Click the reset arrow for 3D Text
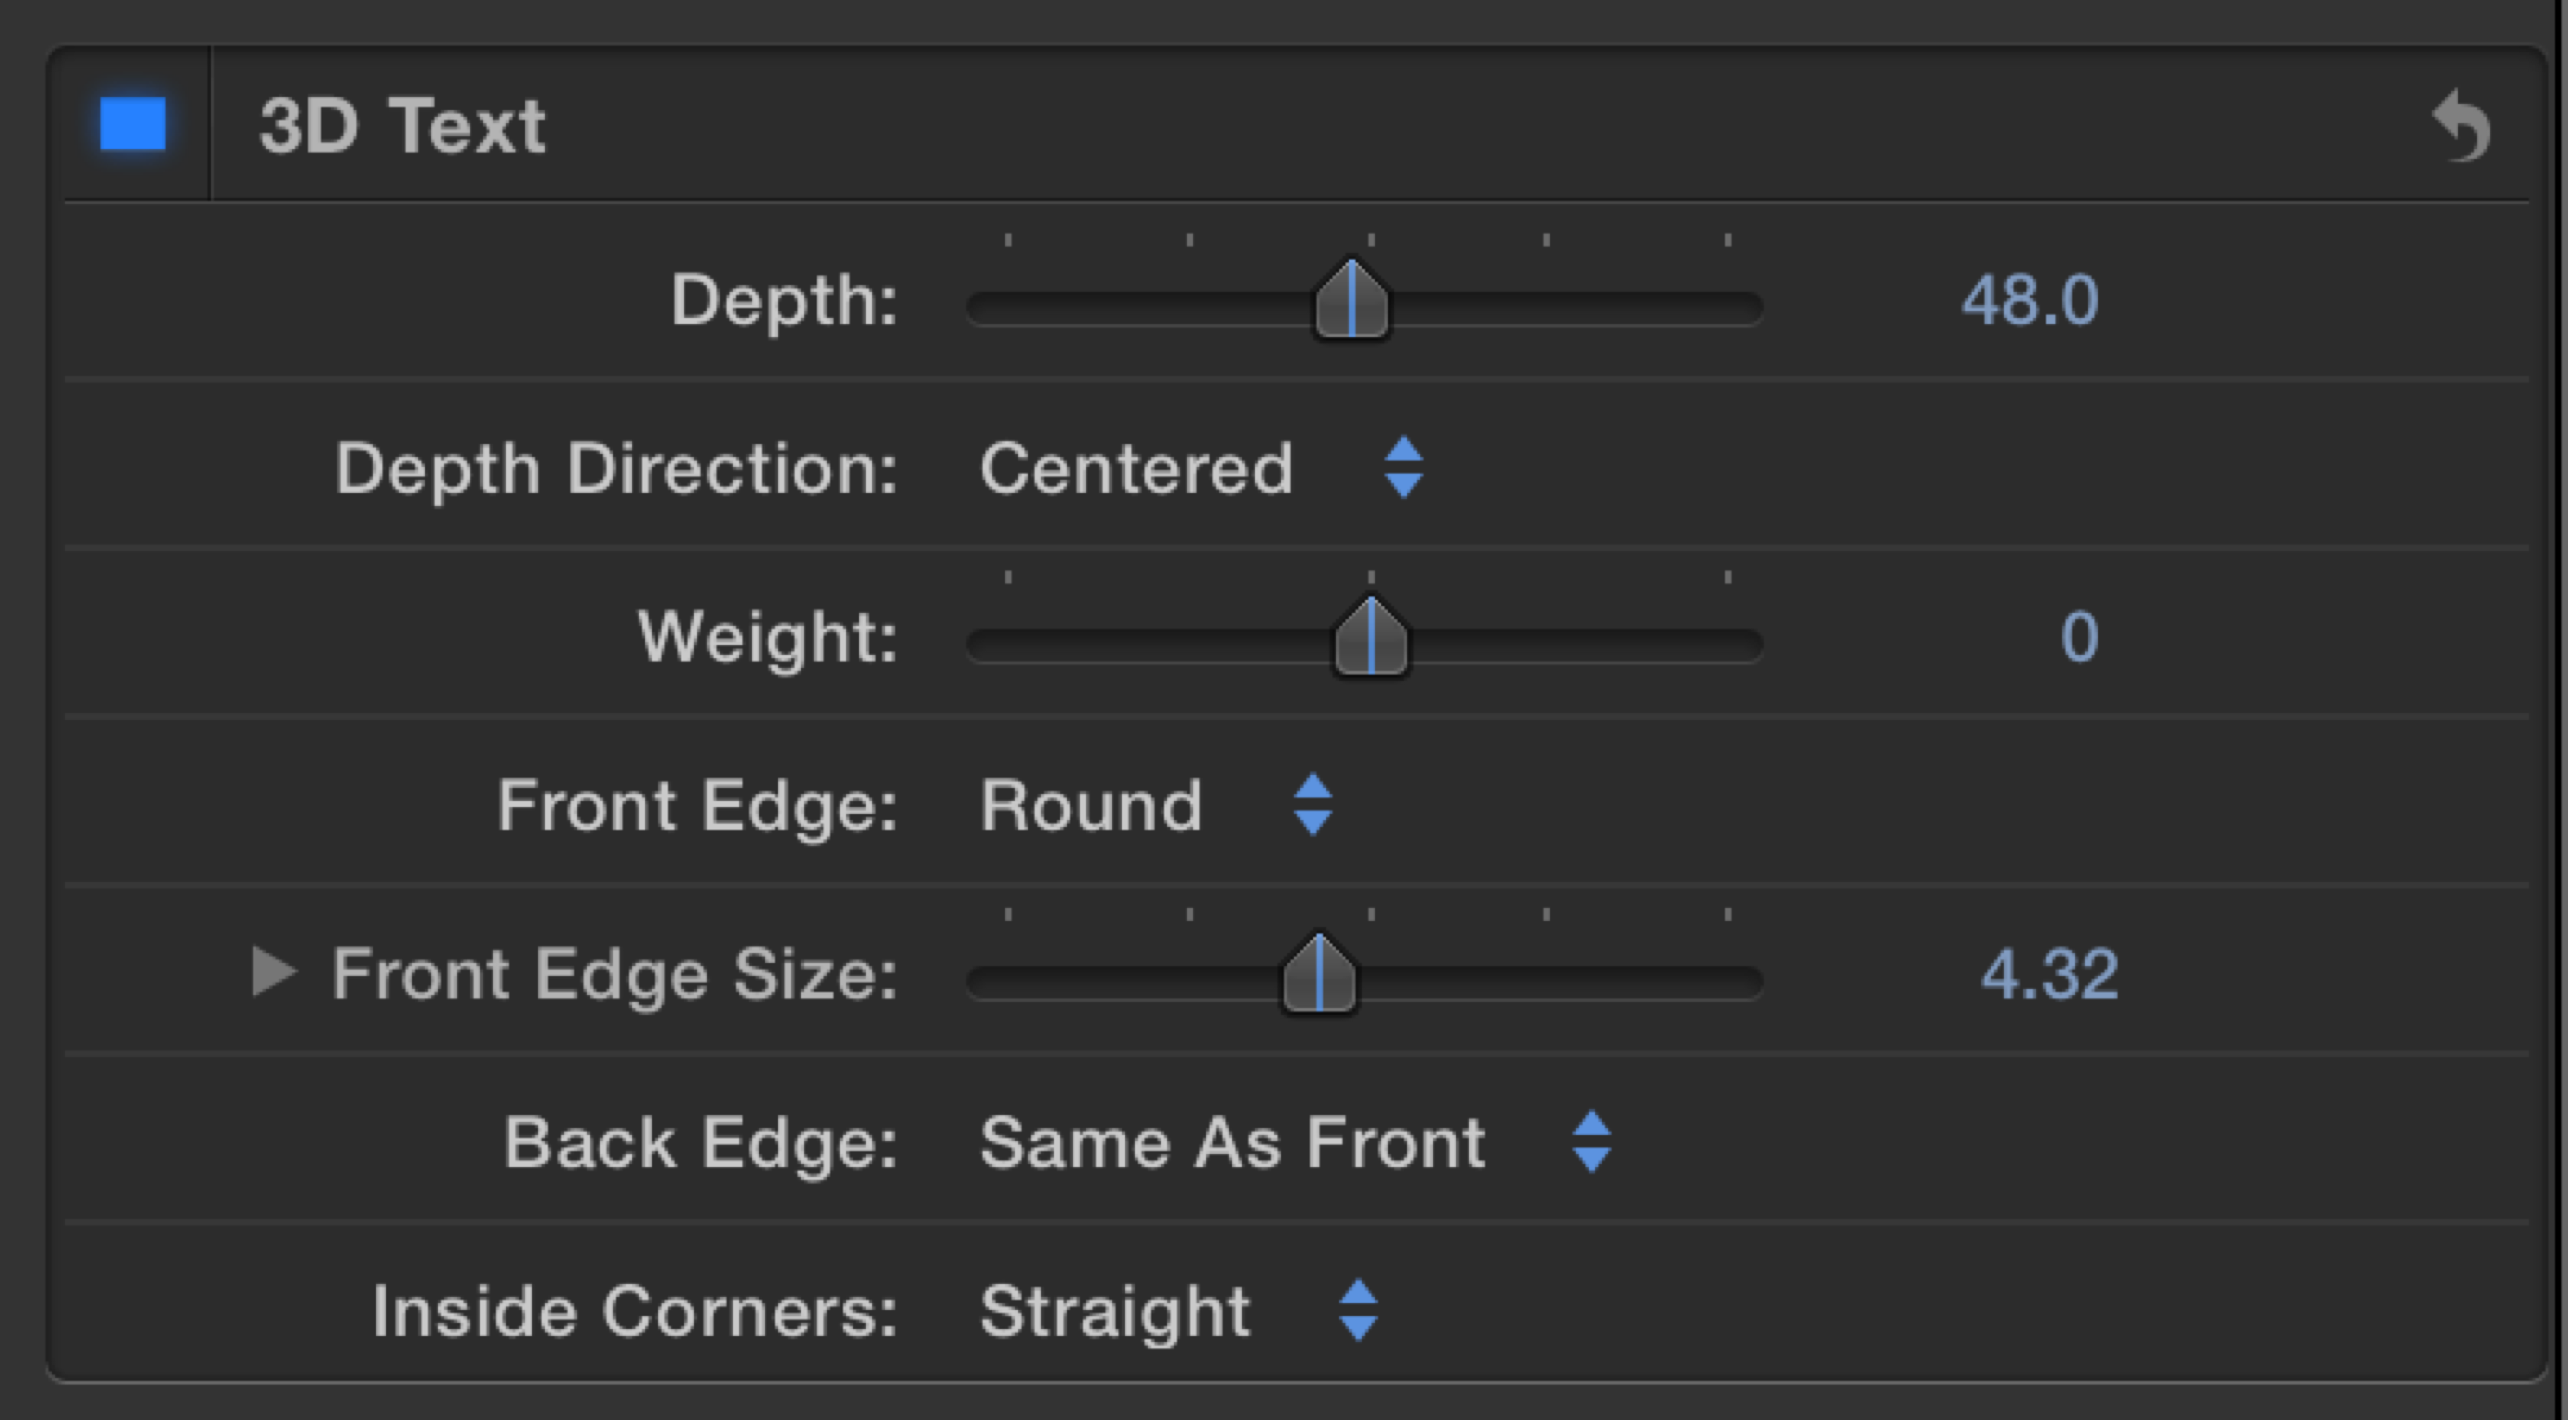The image size is (2568, 1420). click(x=2462, y=127)
